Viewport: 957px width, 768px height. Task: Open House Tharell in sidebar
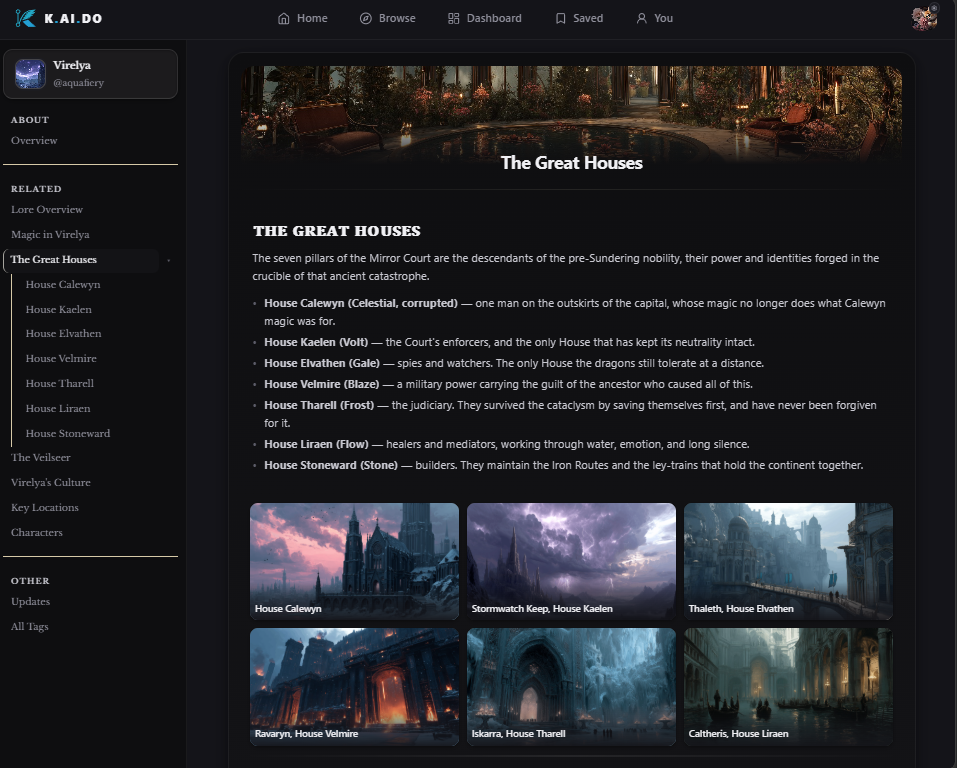click(x=60, y=383)
